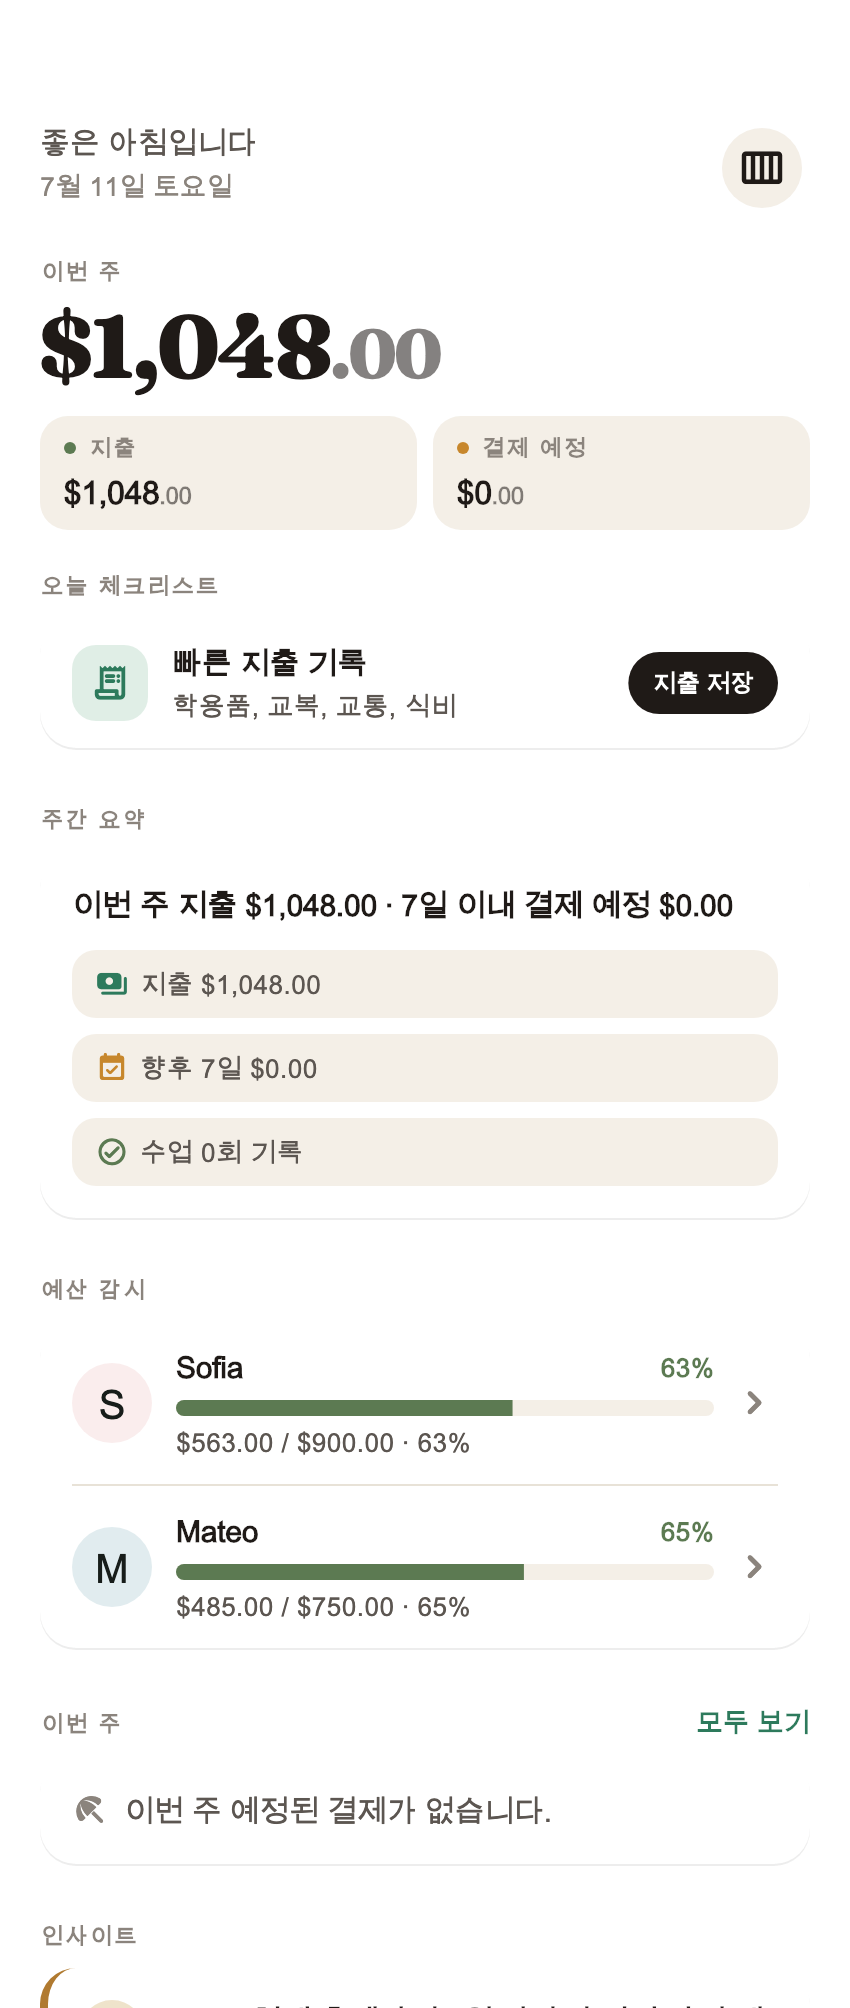Open the column layout icon at top right
This screenshot has width=850, height=2008.
pyautogui.click(x=762, y=168)
